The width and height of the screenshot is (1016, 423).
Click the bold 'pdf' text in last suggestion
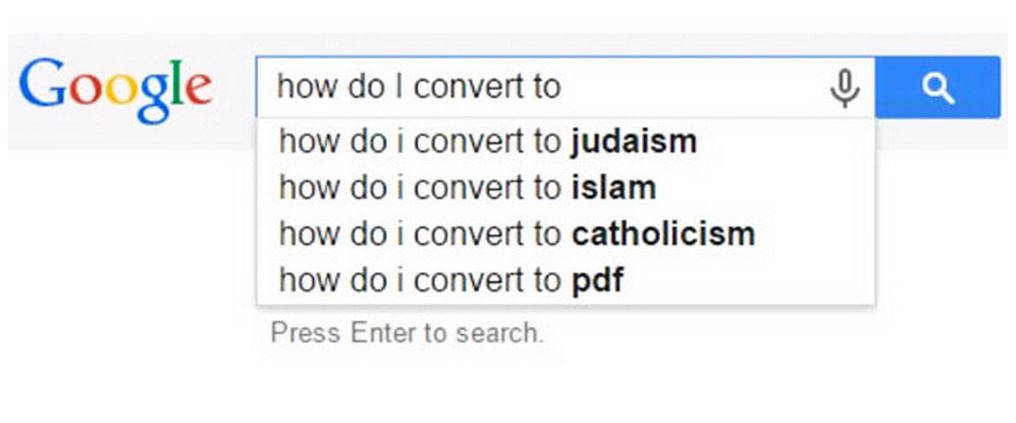pos(597,281)
